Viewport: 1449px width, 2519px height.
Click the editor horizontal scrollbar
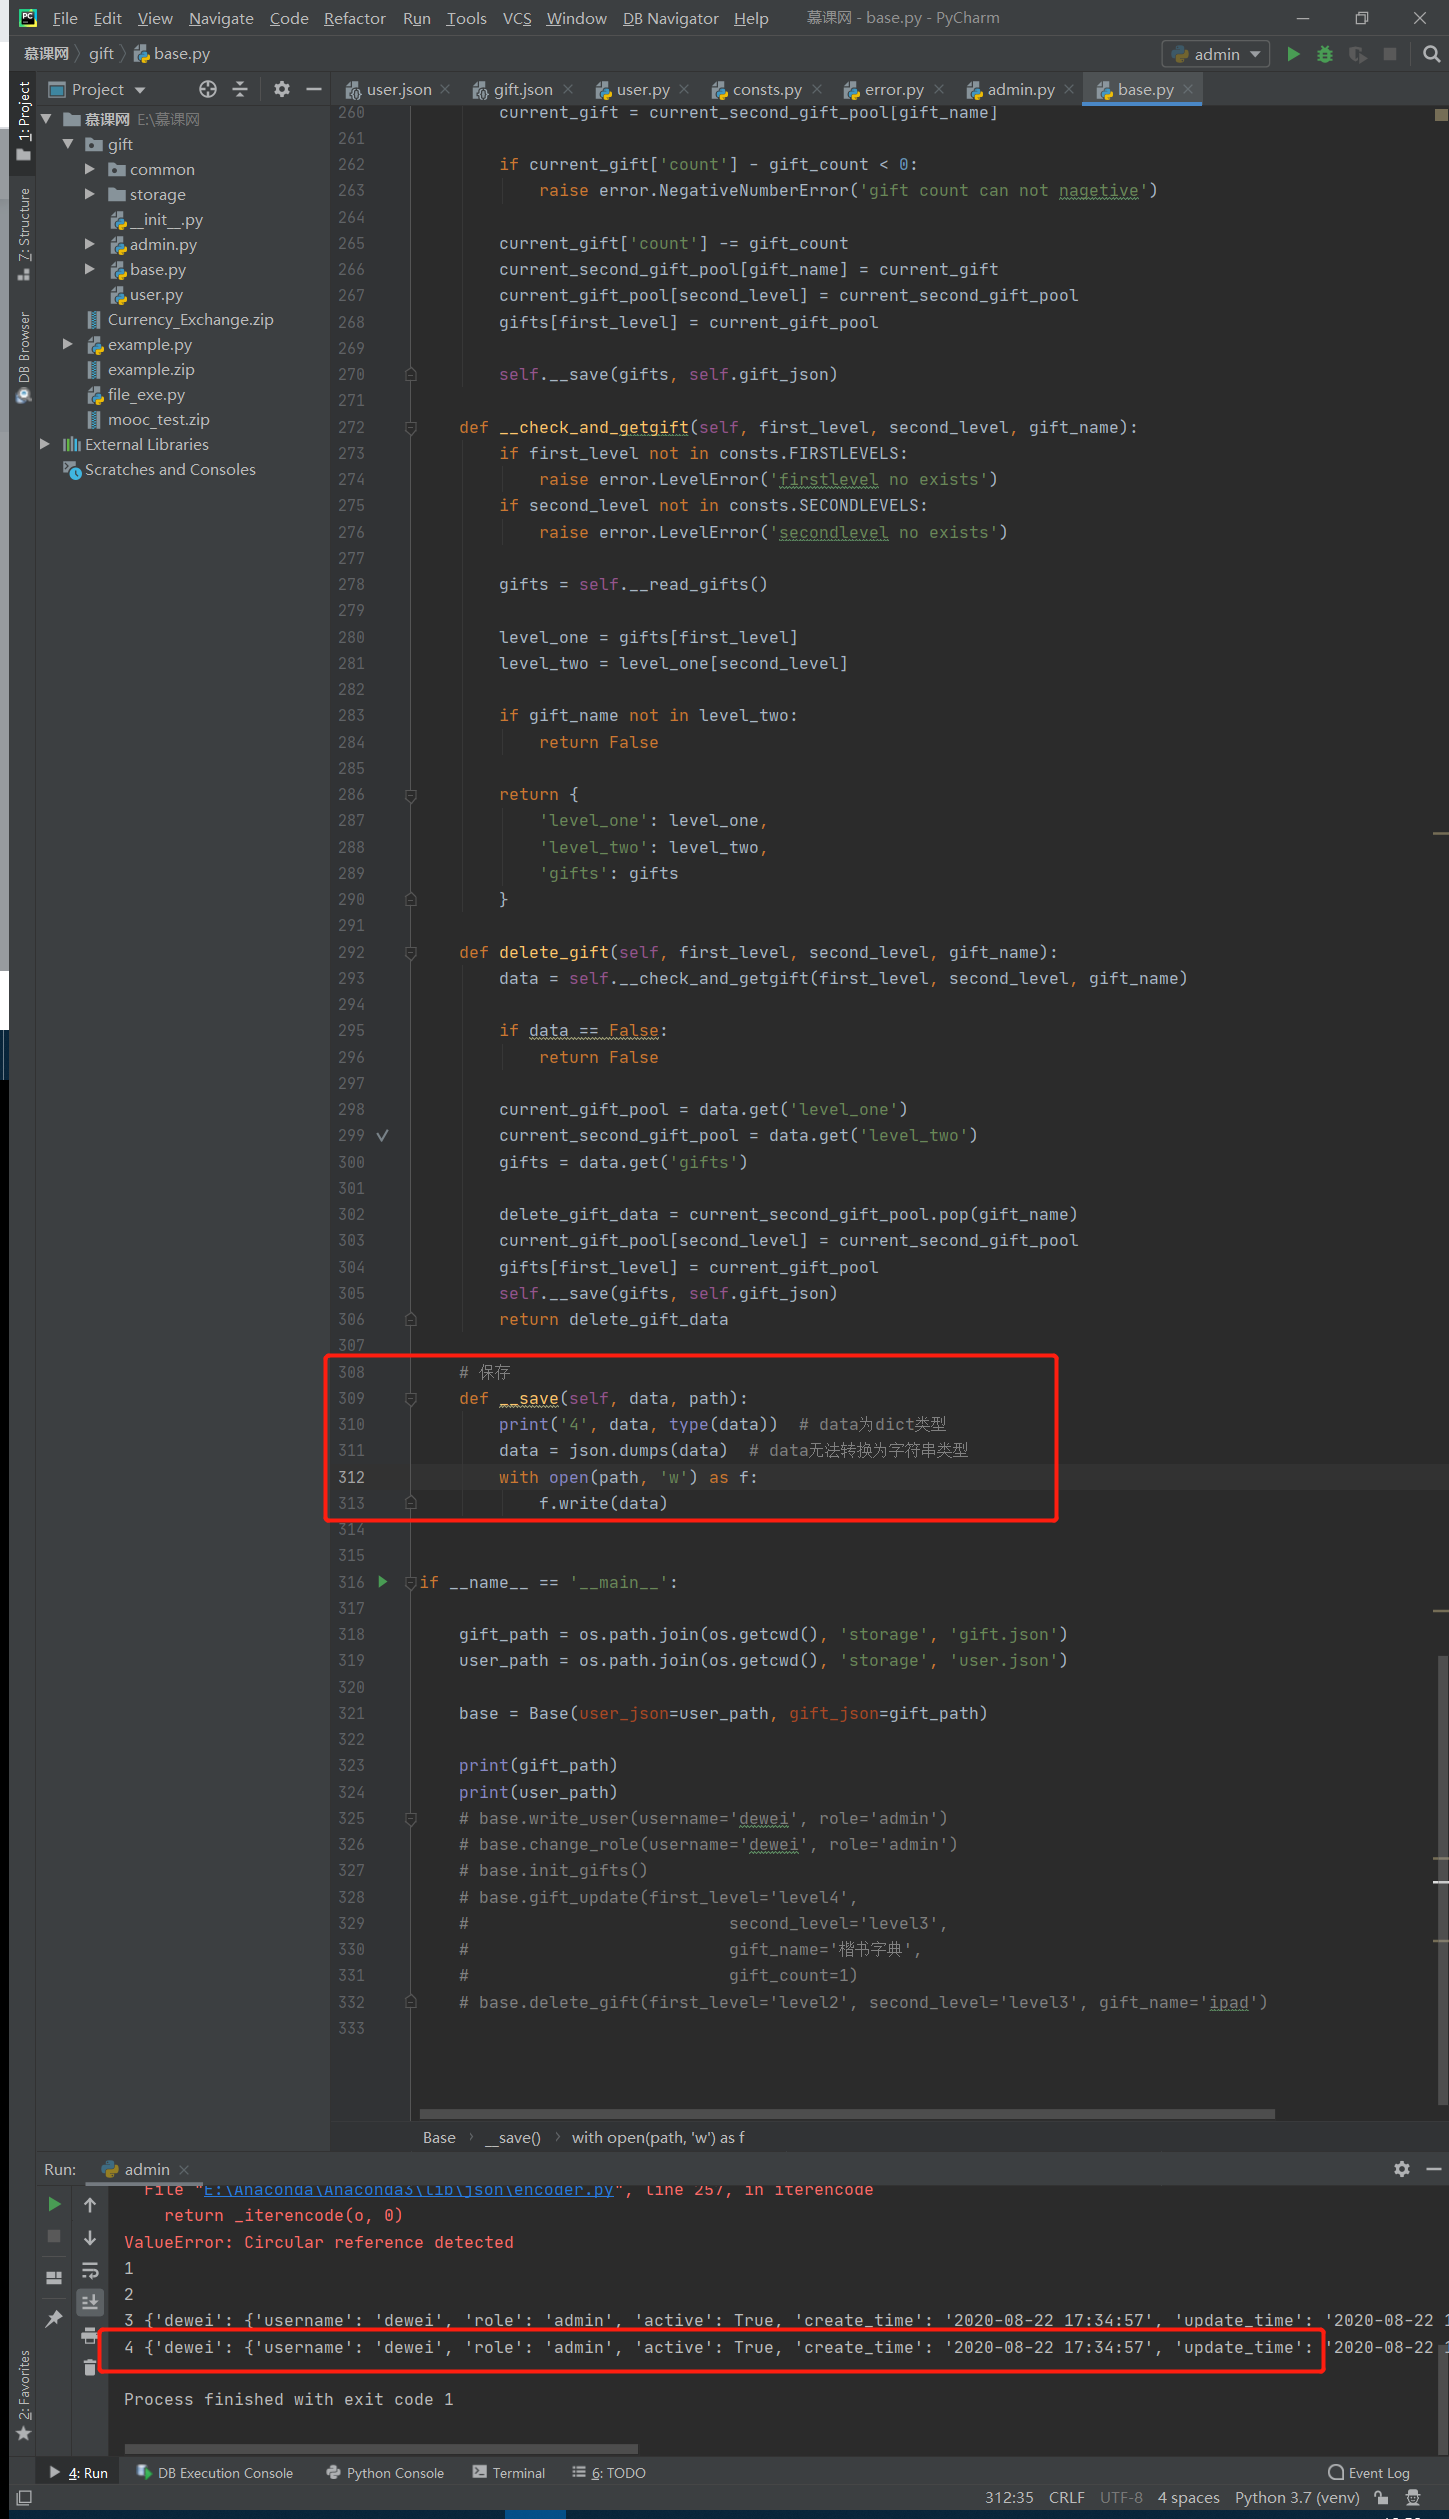(847, 2113)
